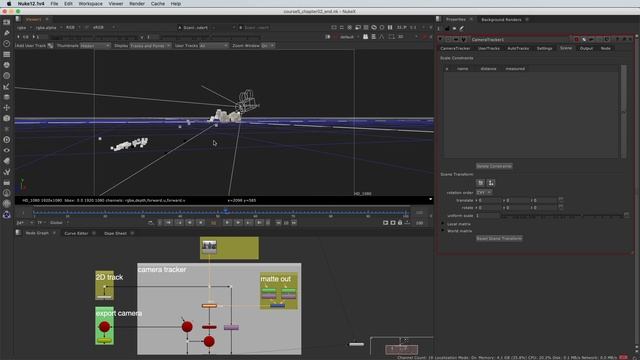This screenshot has width=640, height=360.
Task: Click the animation menu beside translate fields
Action: pos(561,200)
